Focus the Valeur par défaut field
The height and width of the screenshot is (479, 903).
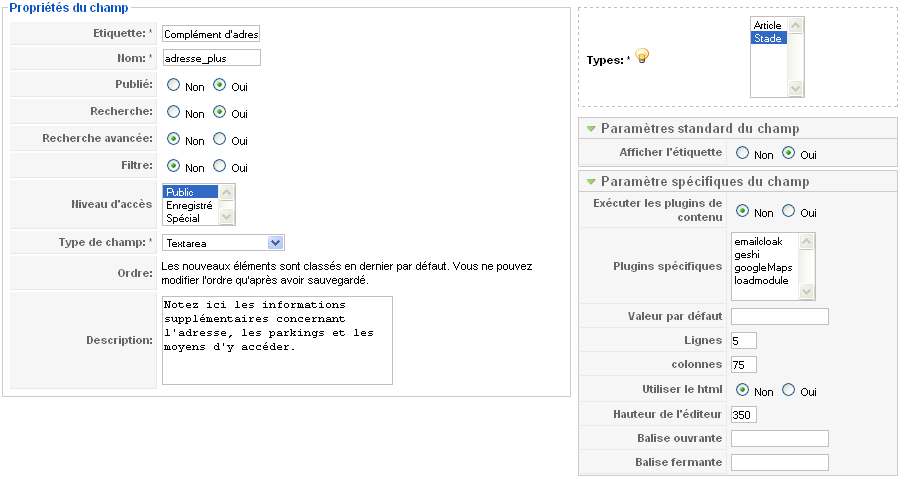click(x=780, y=316)
